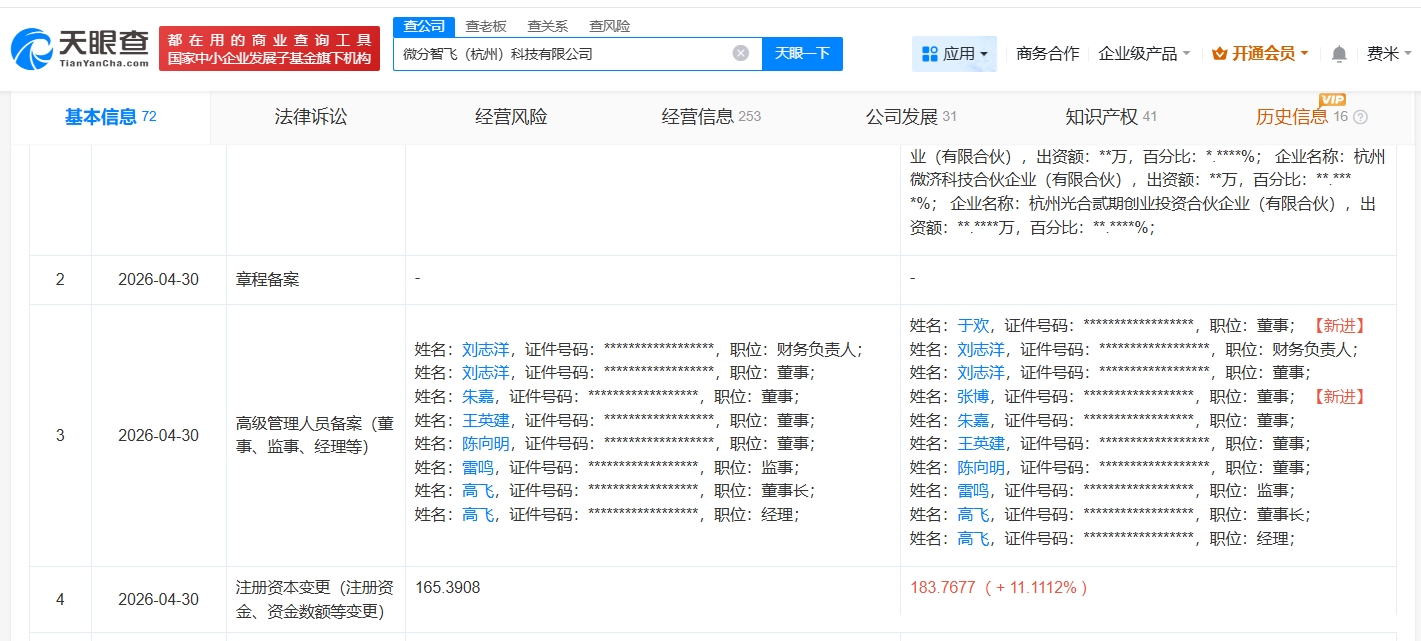Open 雷鸣 link in the before-change column

point(478,467)
